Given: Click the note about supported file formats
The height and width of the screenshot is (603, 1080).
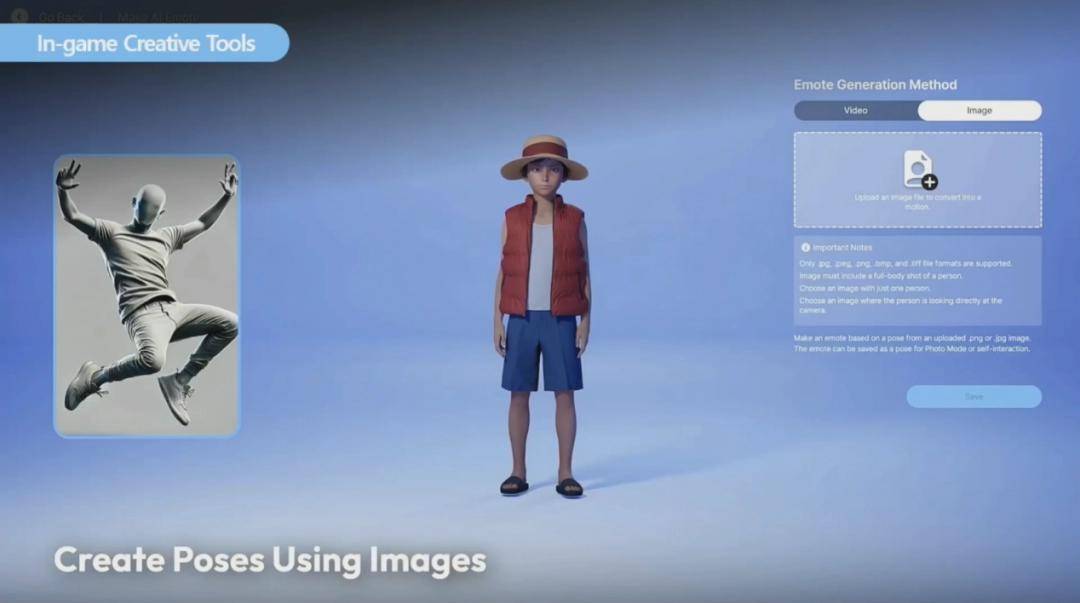Looking at the screenshot, I should 905,263.
